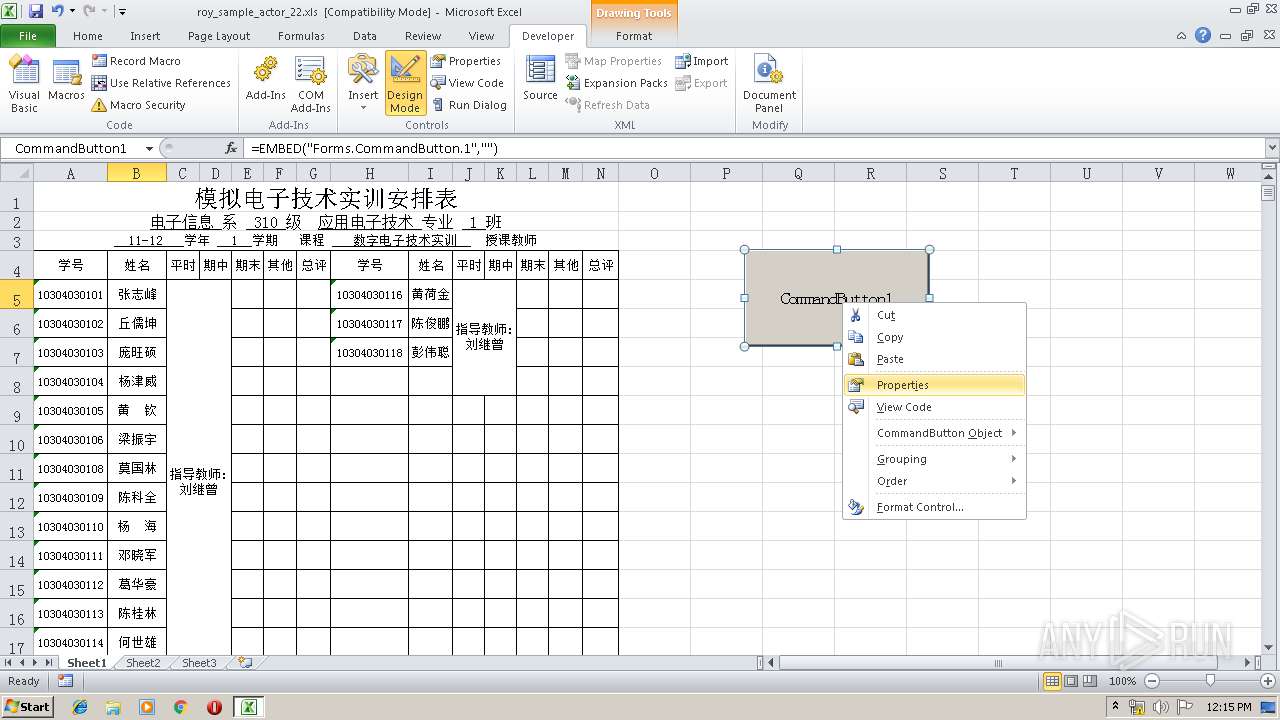
Task: Choose Cut from the context menu
Action: [x=935, y=315]
